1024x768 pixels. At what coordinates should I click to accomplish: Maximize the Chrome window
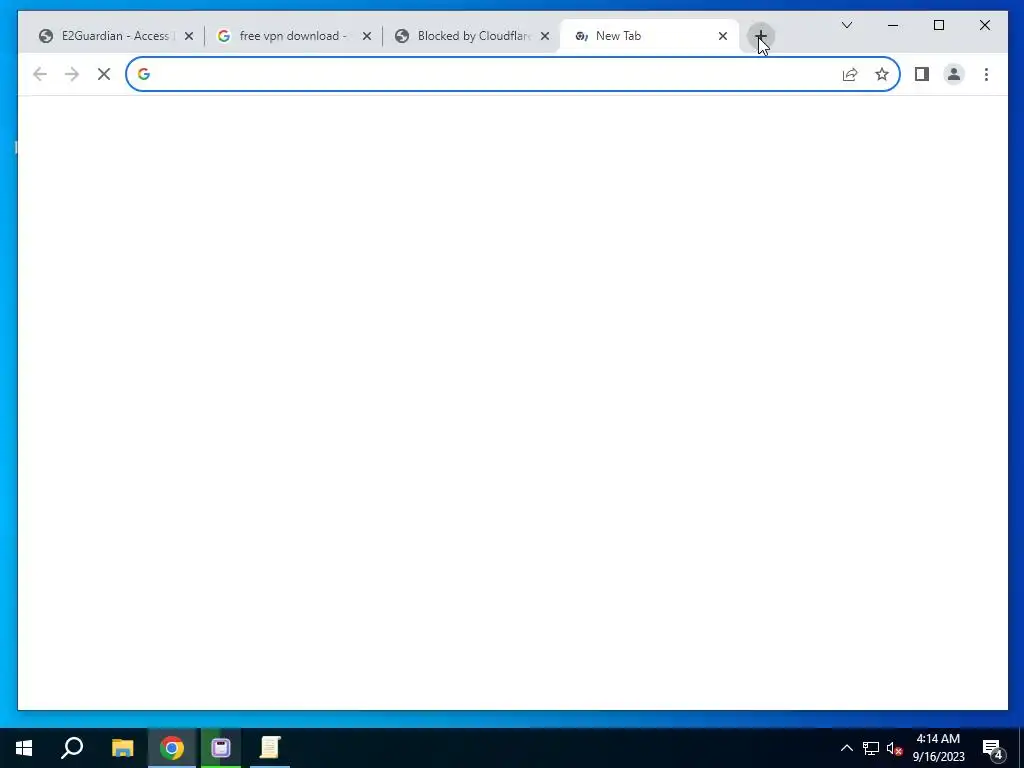(x=939, y=25)
